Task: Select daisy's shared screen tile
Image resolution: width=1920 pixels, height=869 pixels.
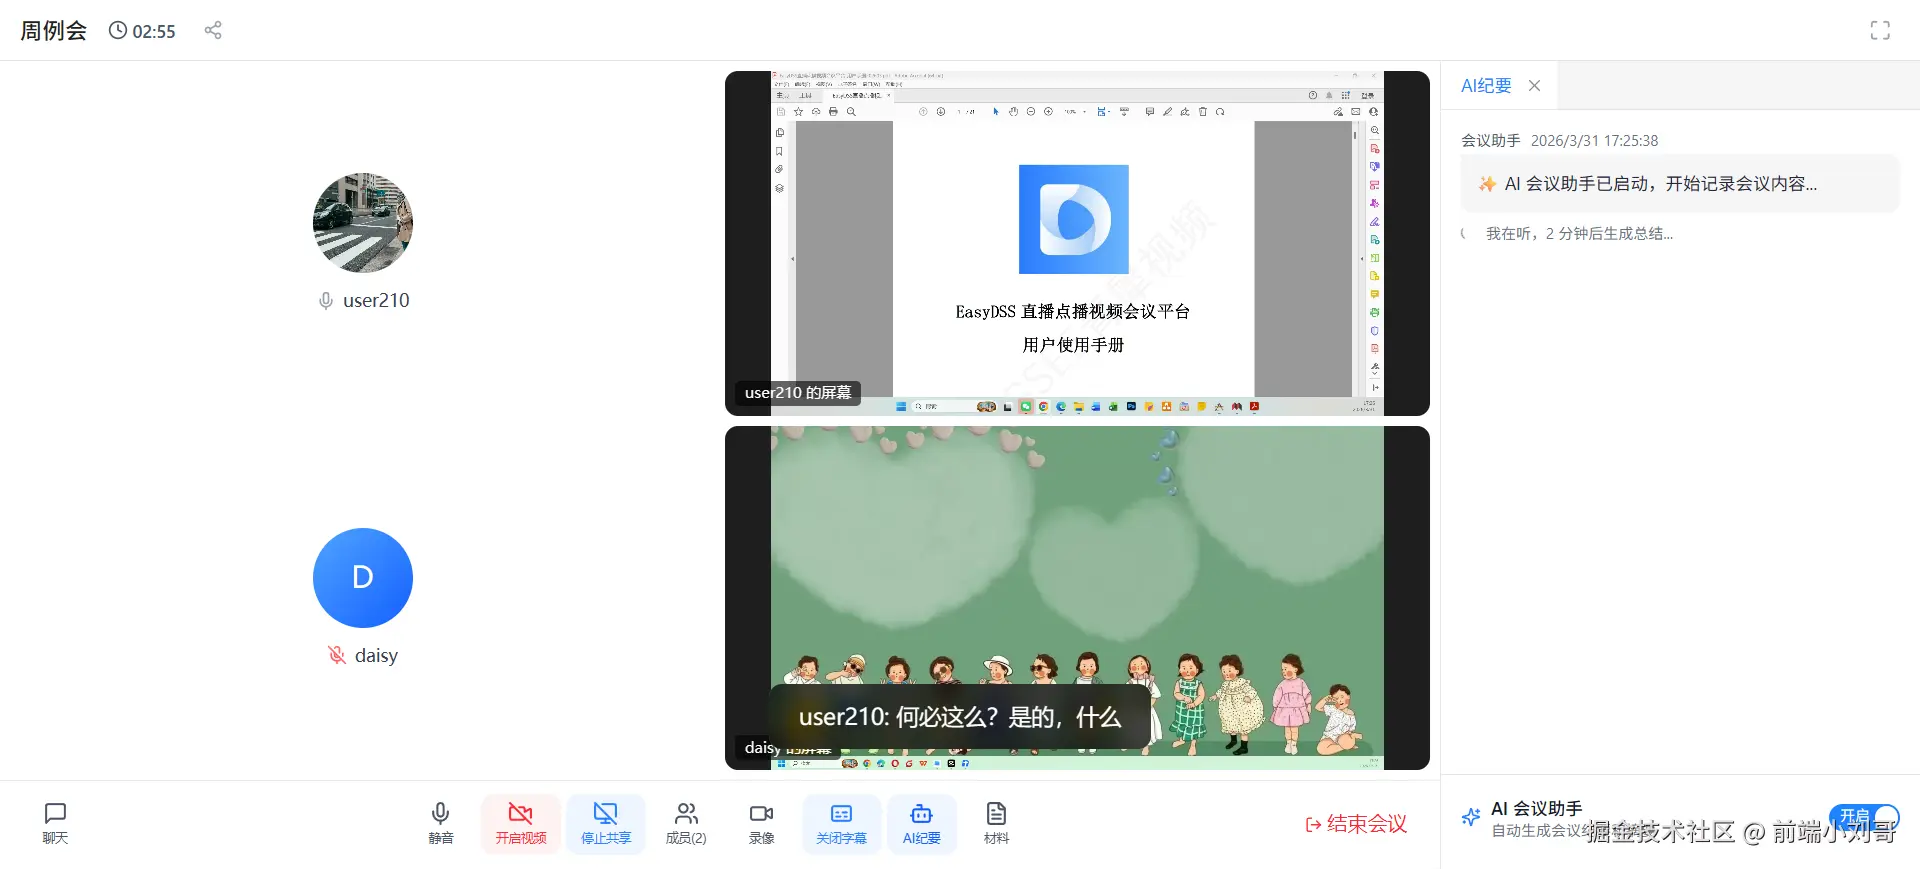Action: (x=1077, y=598)
